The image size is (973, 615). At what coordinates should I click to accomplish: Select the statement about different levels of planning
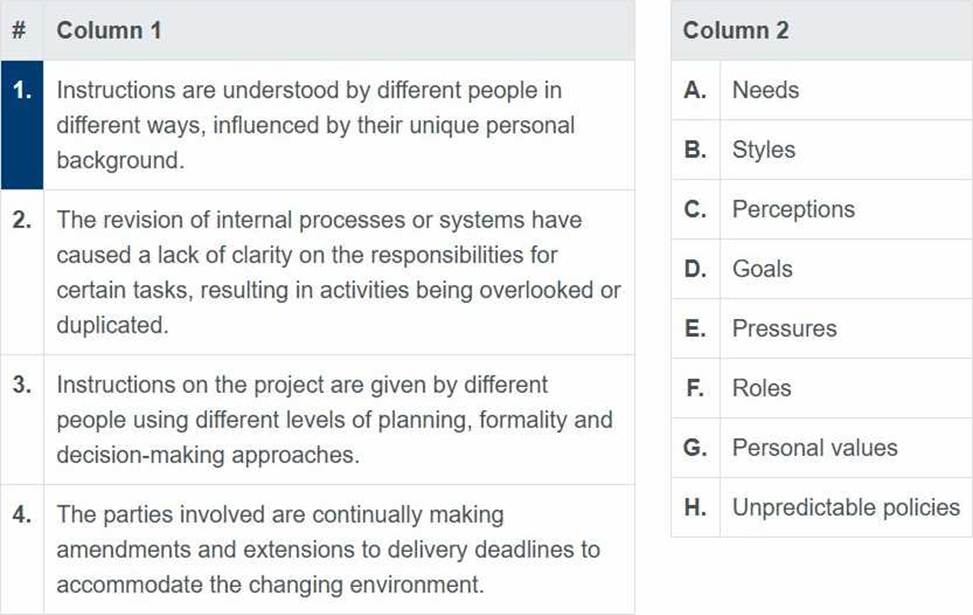(x=339, y=420)
